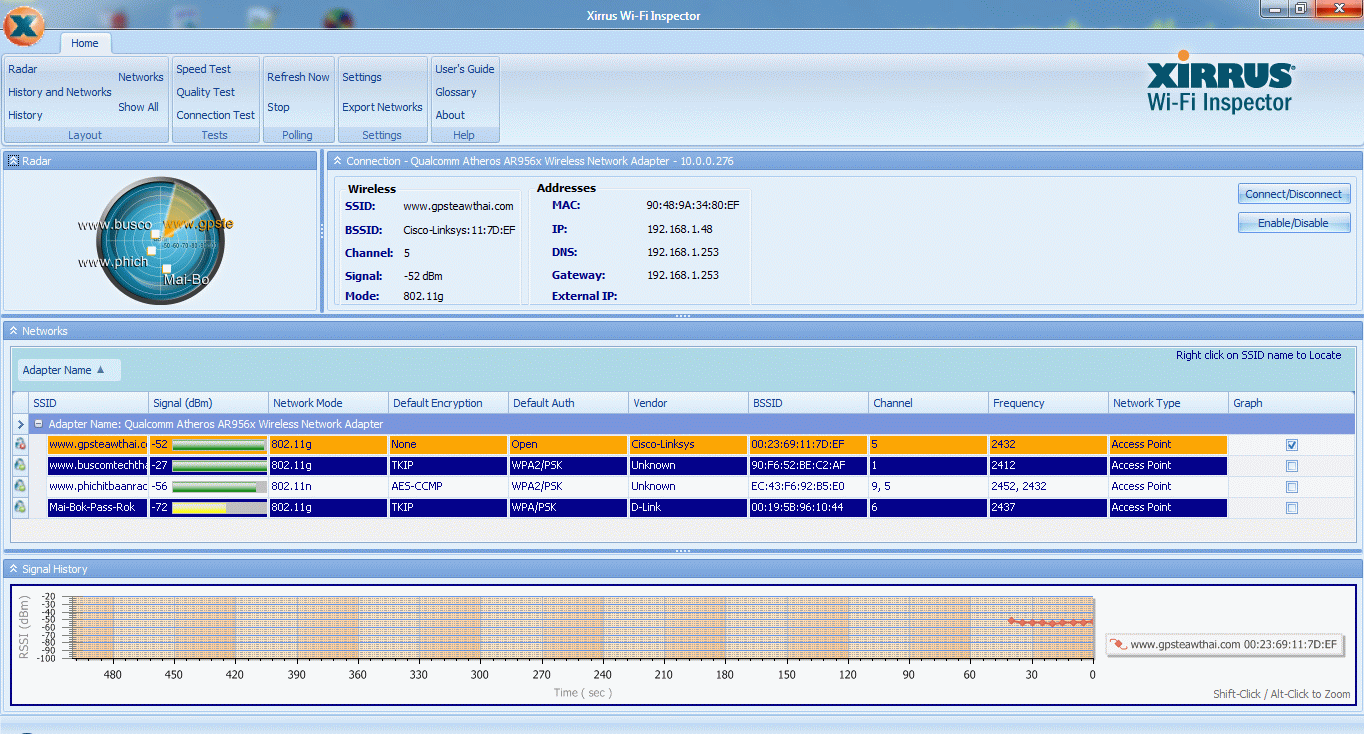1364x734 pixels.
Task: Click Export Networks
Action: click(382, 107)
